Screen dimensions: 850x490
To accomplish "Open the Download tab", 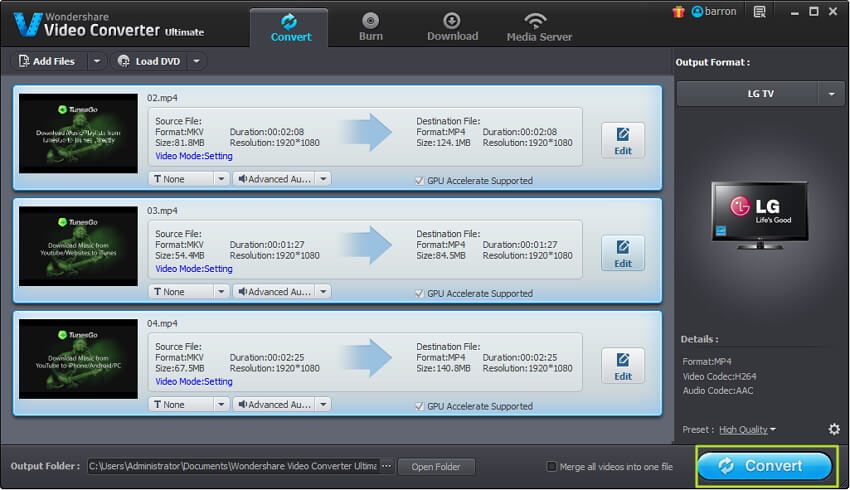I will pos(452,28).
